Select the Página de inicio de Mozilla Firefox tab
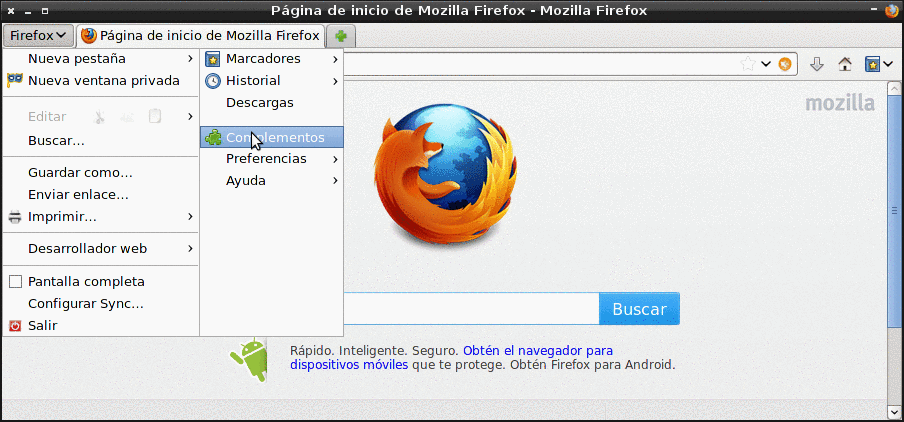Screen dimensions: 904x422 [x=200, y=36]
